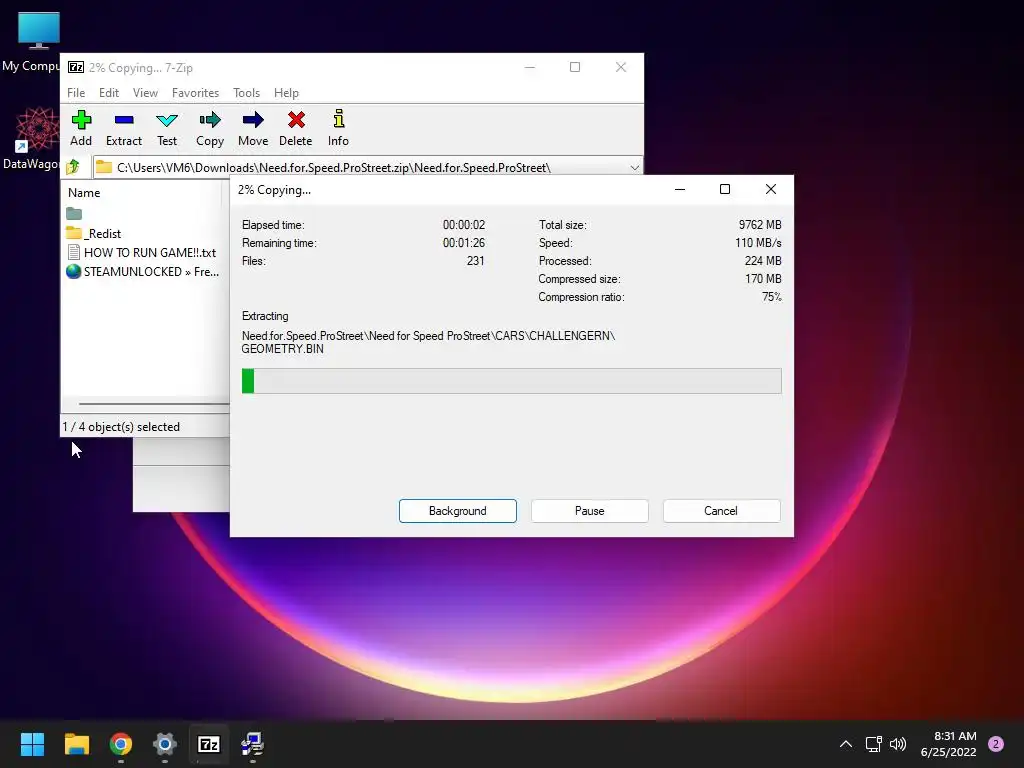Select the parent folder entry in file list

[x=74, y=214]
